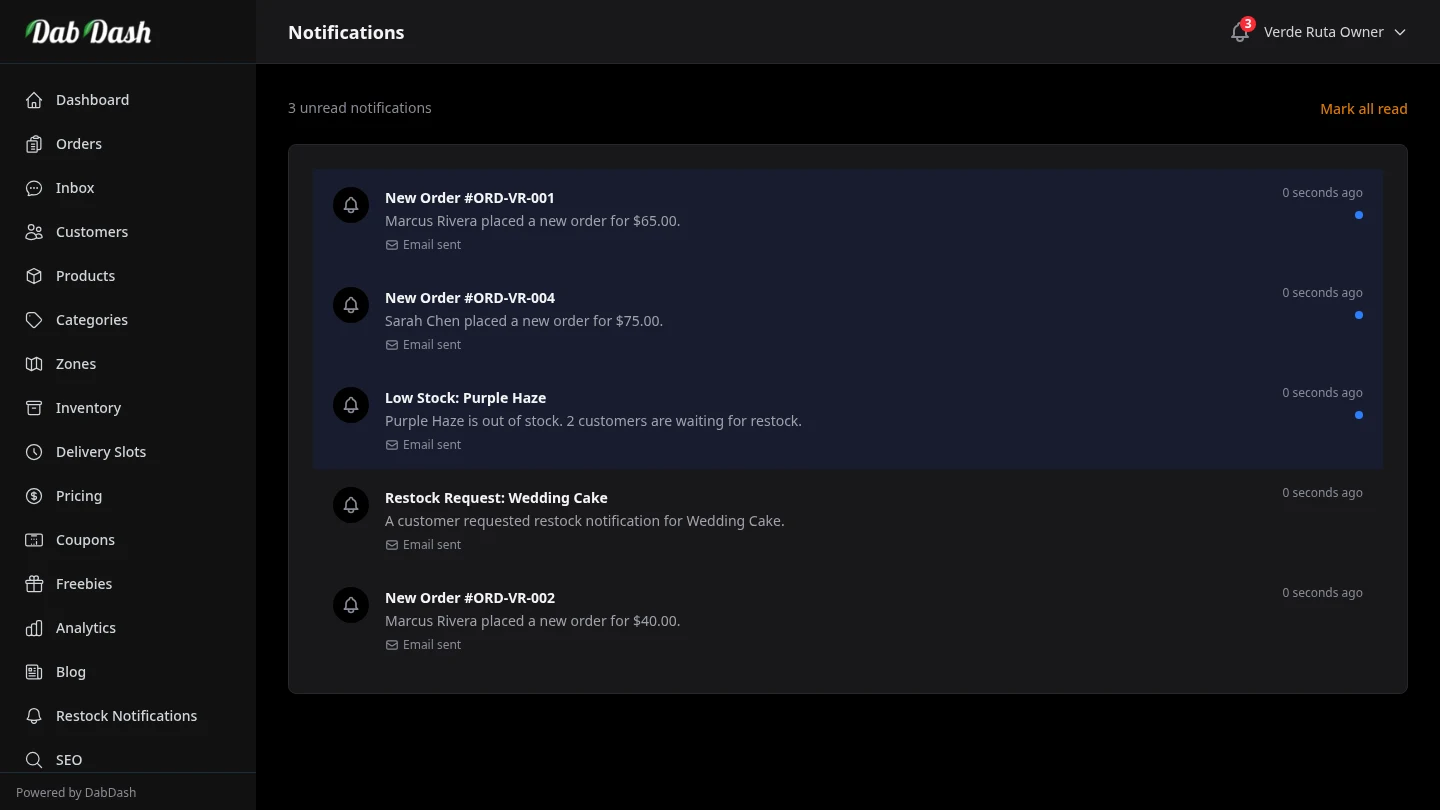Click the Powered by DabDash link
The width and height of the screenshot is (1440, 810).
(x=75, y=792)
